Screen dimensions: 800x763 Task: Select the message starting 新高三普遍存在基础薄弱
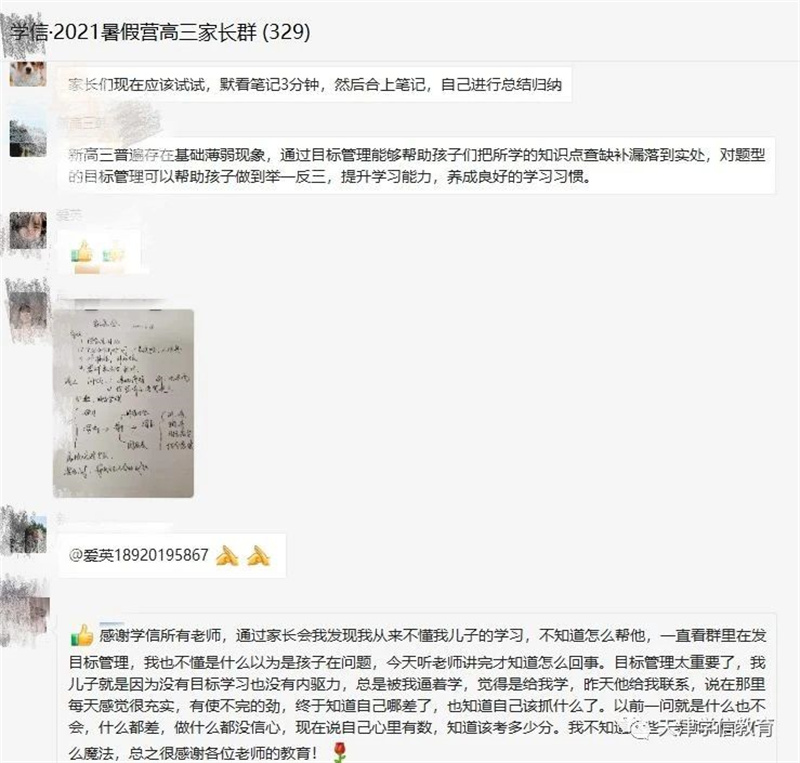[x=417, y=165]
